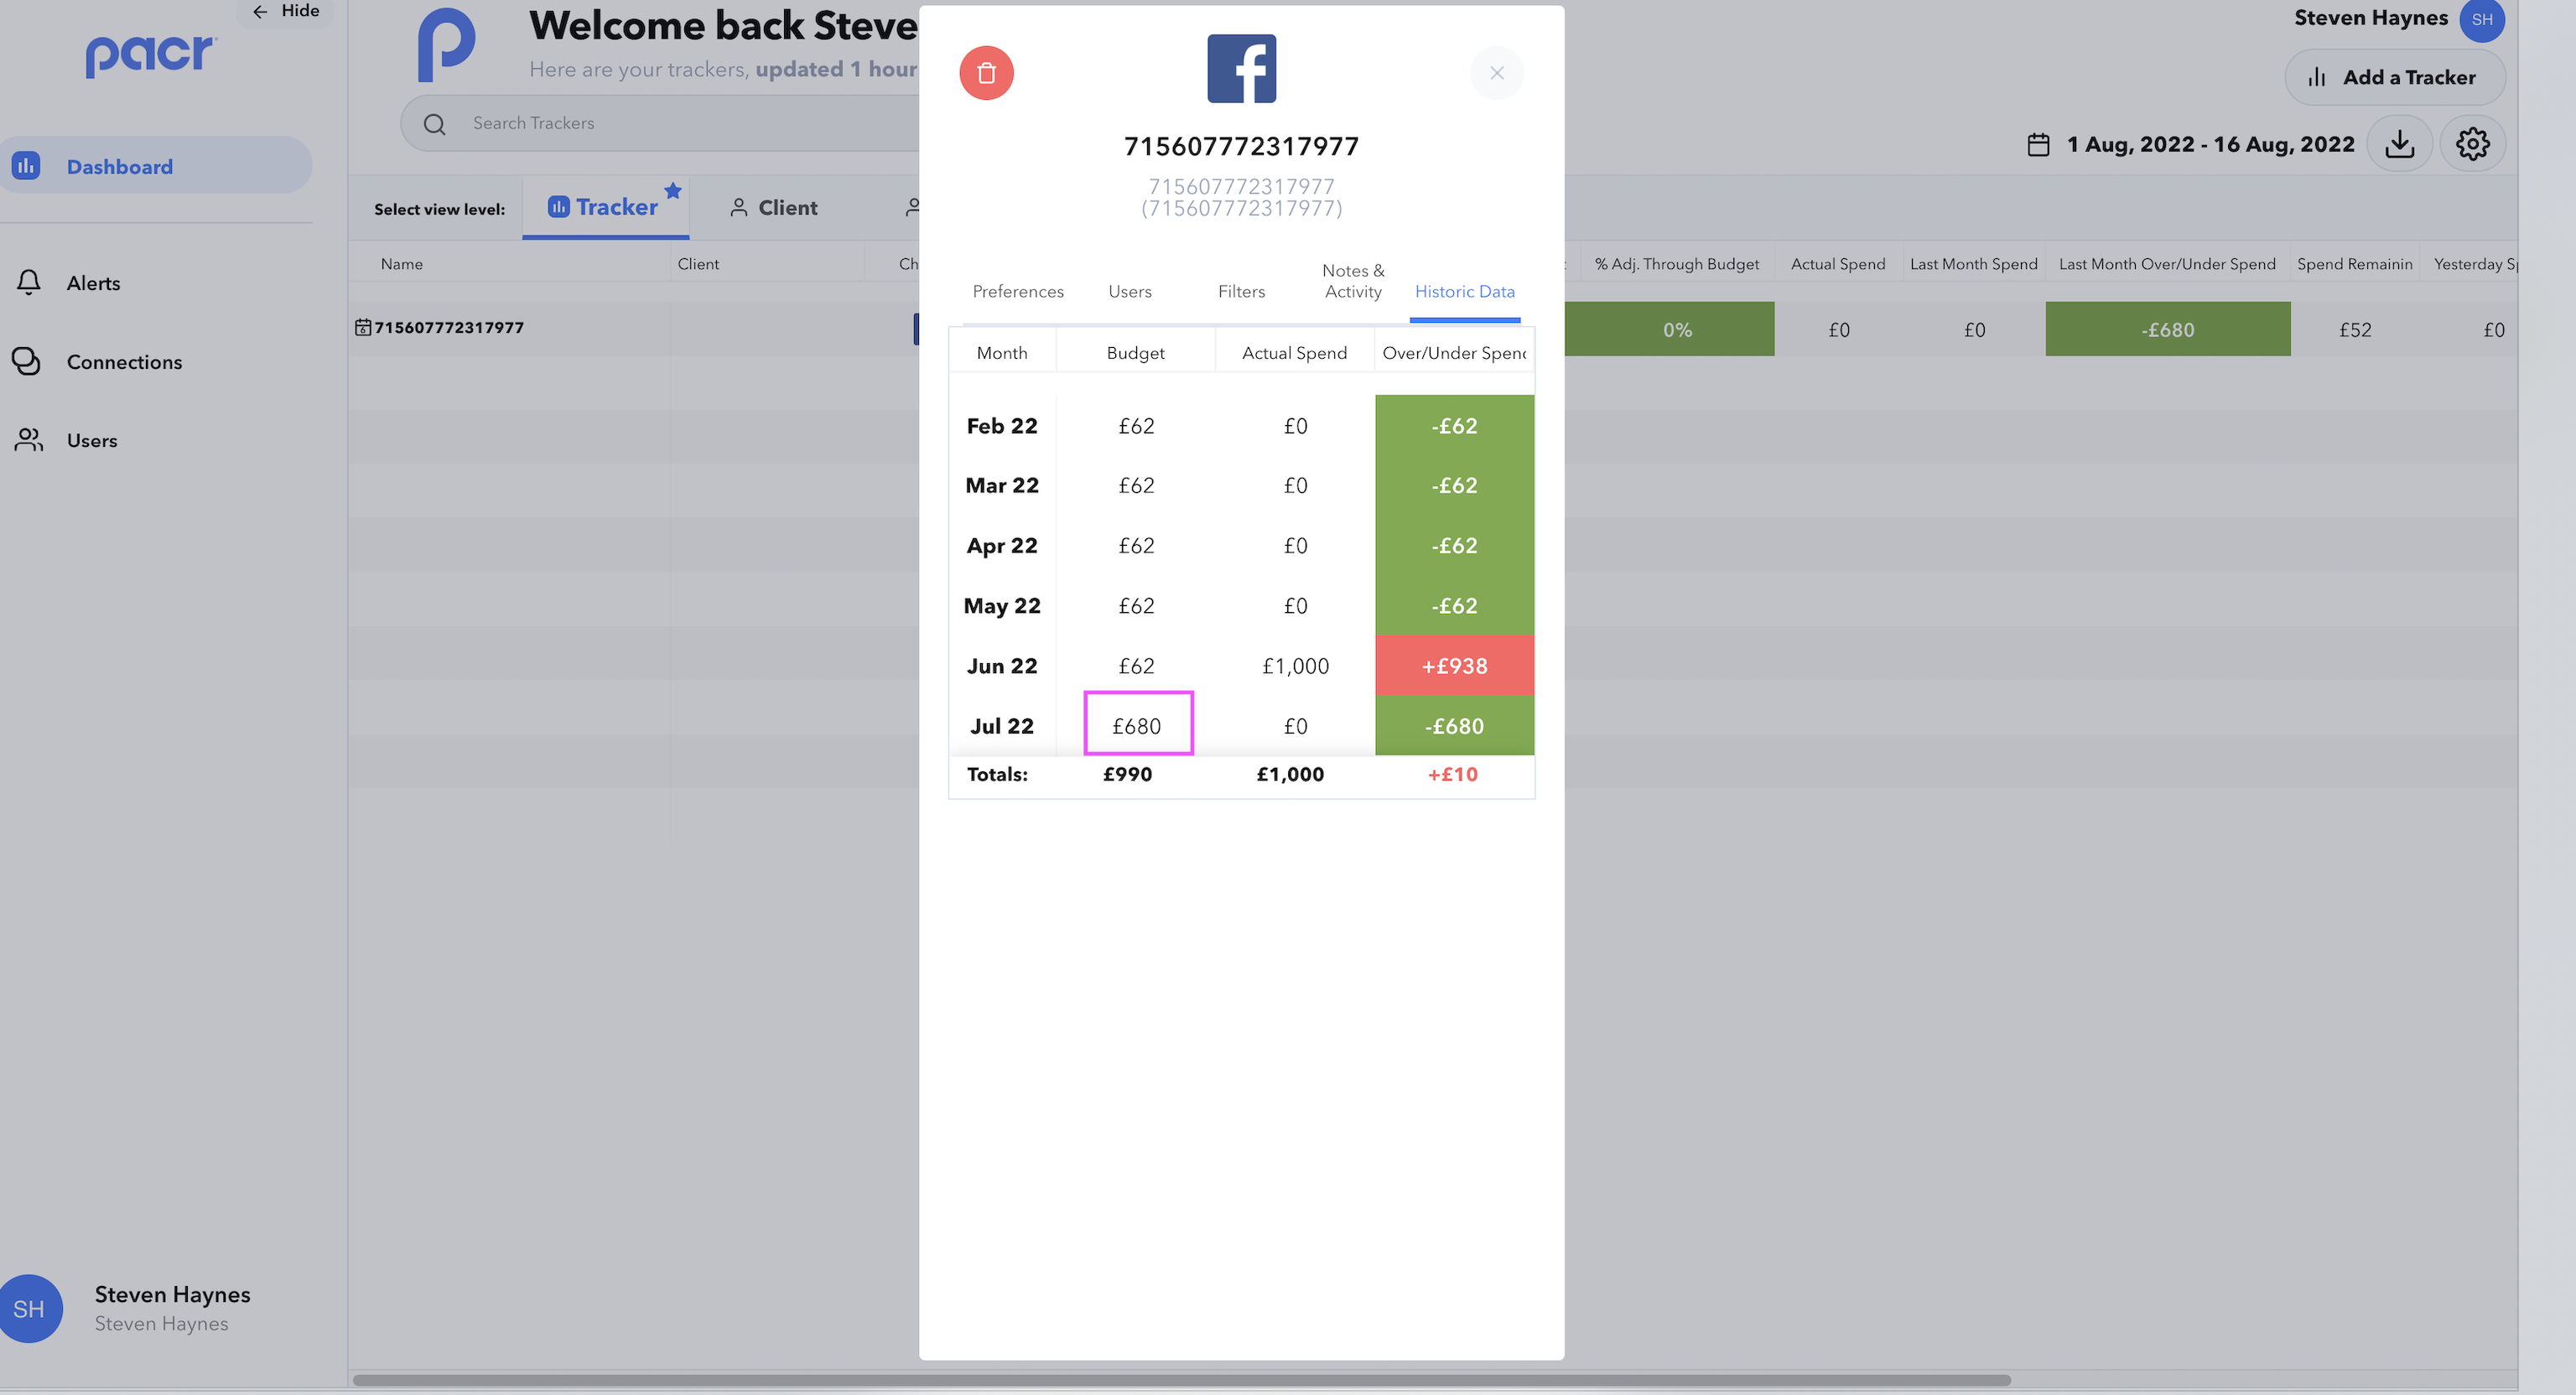Click the download icon near date range
The height and width of the screenshot is (1395, 2576).
coord(2399,144)
